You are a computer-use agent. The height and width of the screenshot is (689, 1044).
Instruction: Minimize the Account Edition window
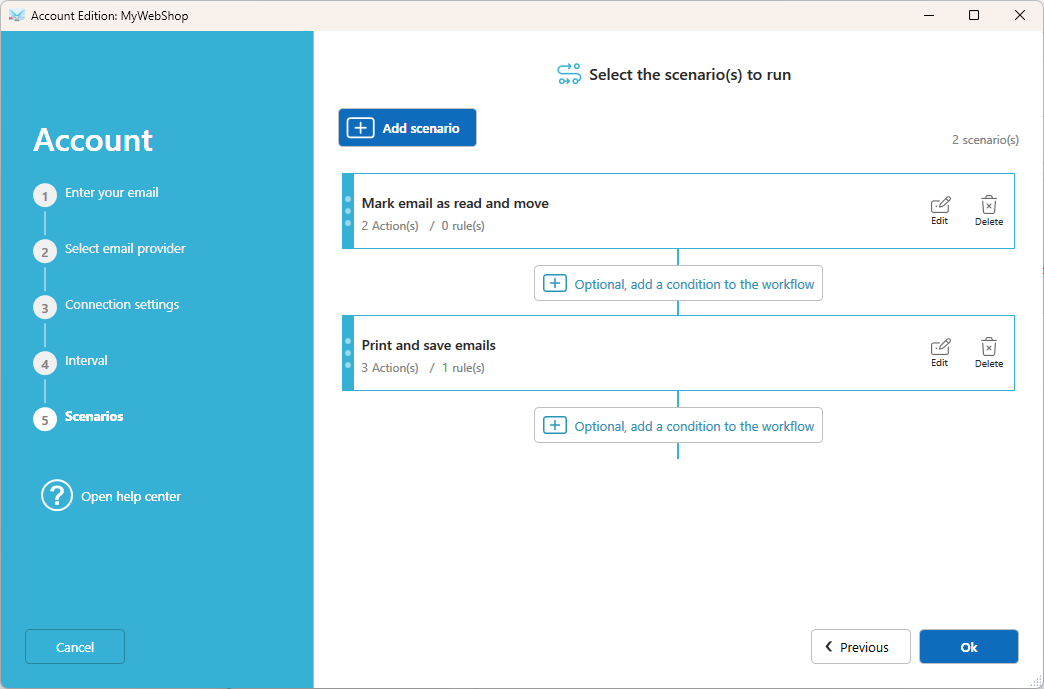pos(928,15)
